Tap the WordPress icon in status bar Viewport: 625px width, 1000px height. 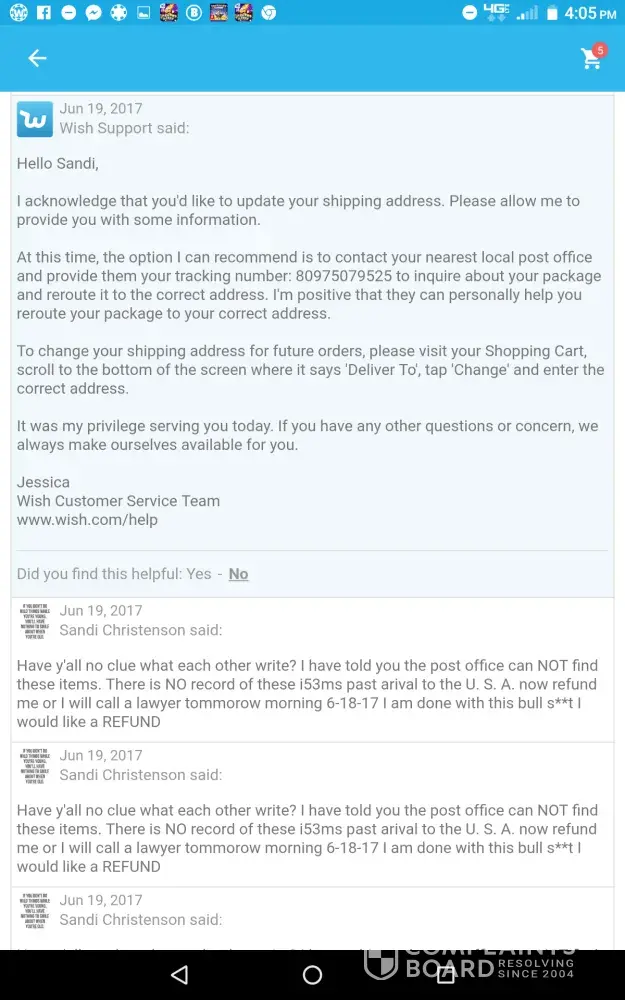coord(18,13)
